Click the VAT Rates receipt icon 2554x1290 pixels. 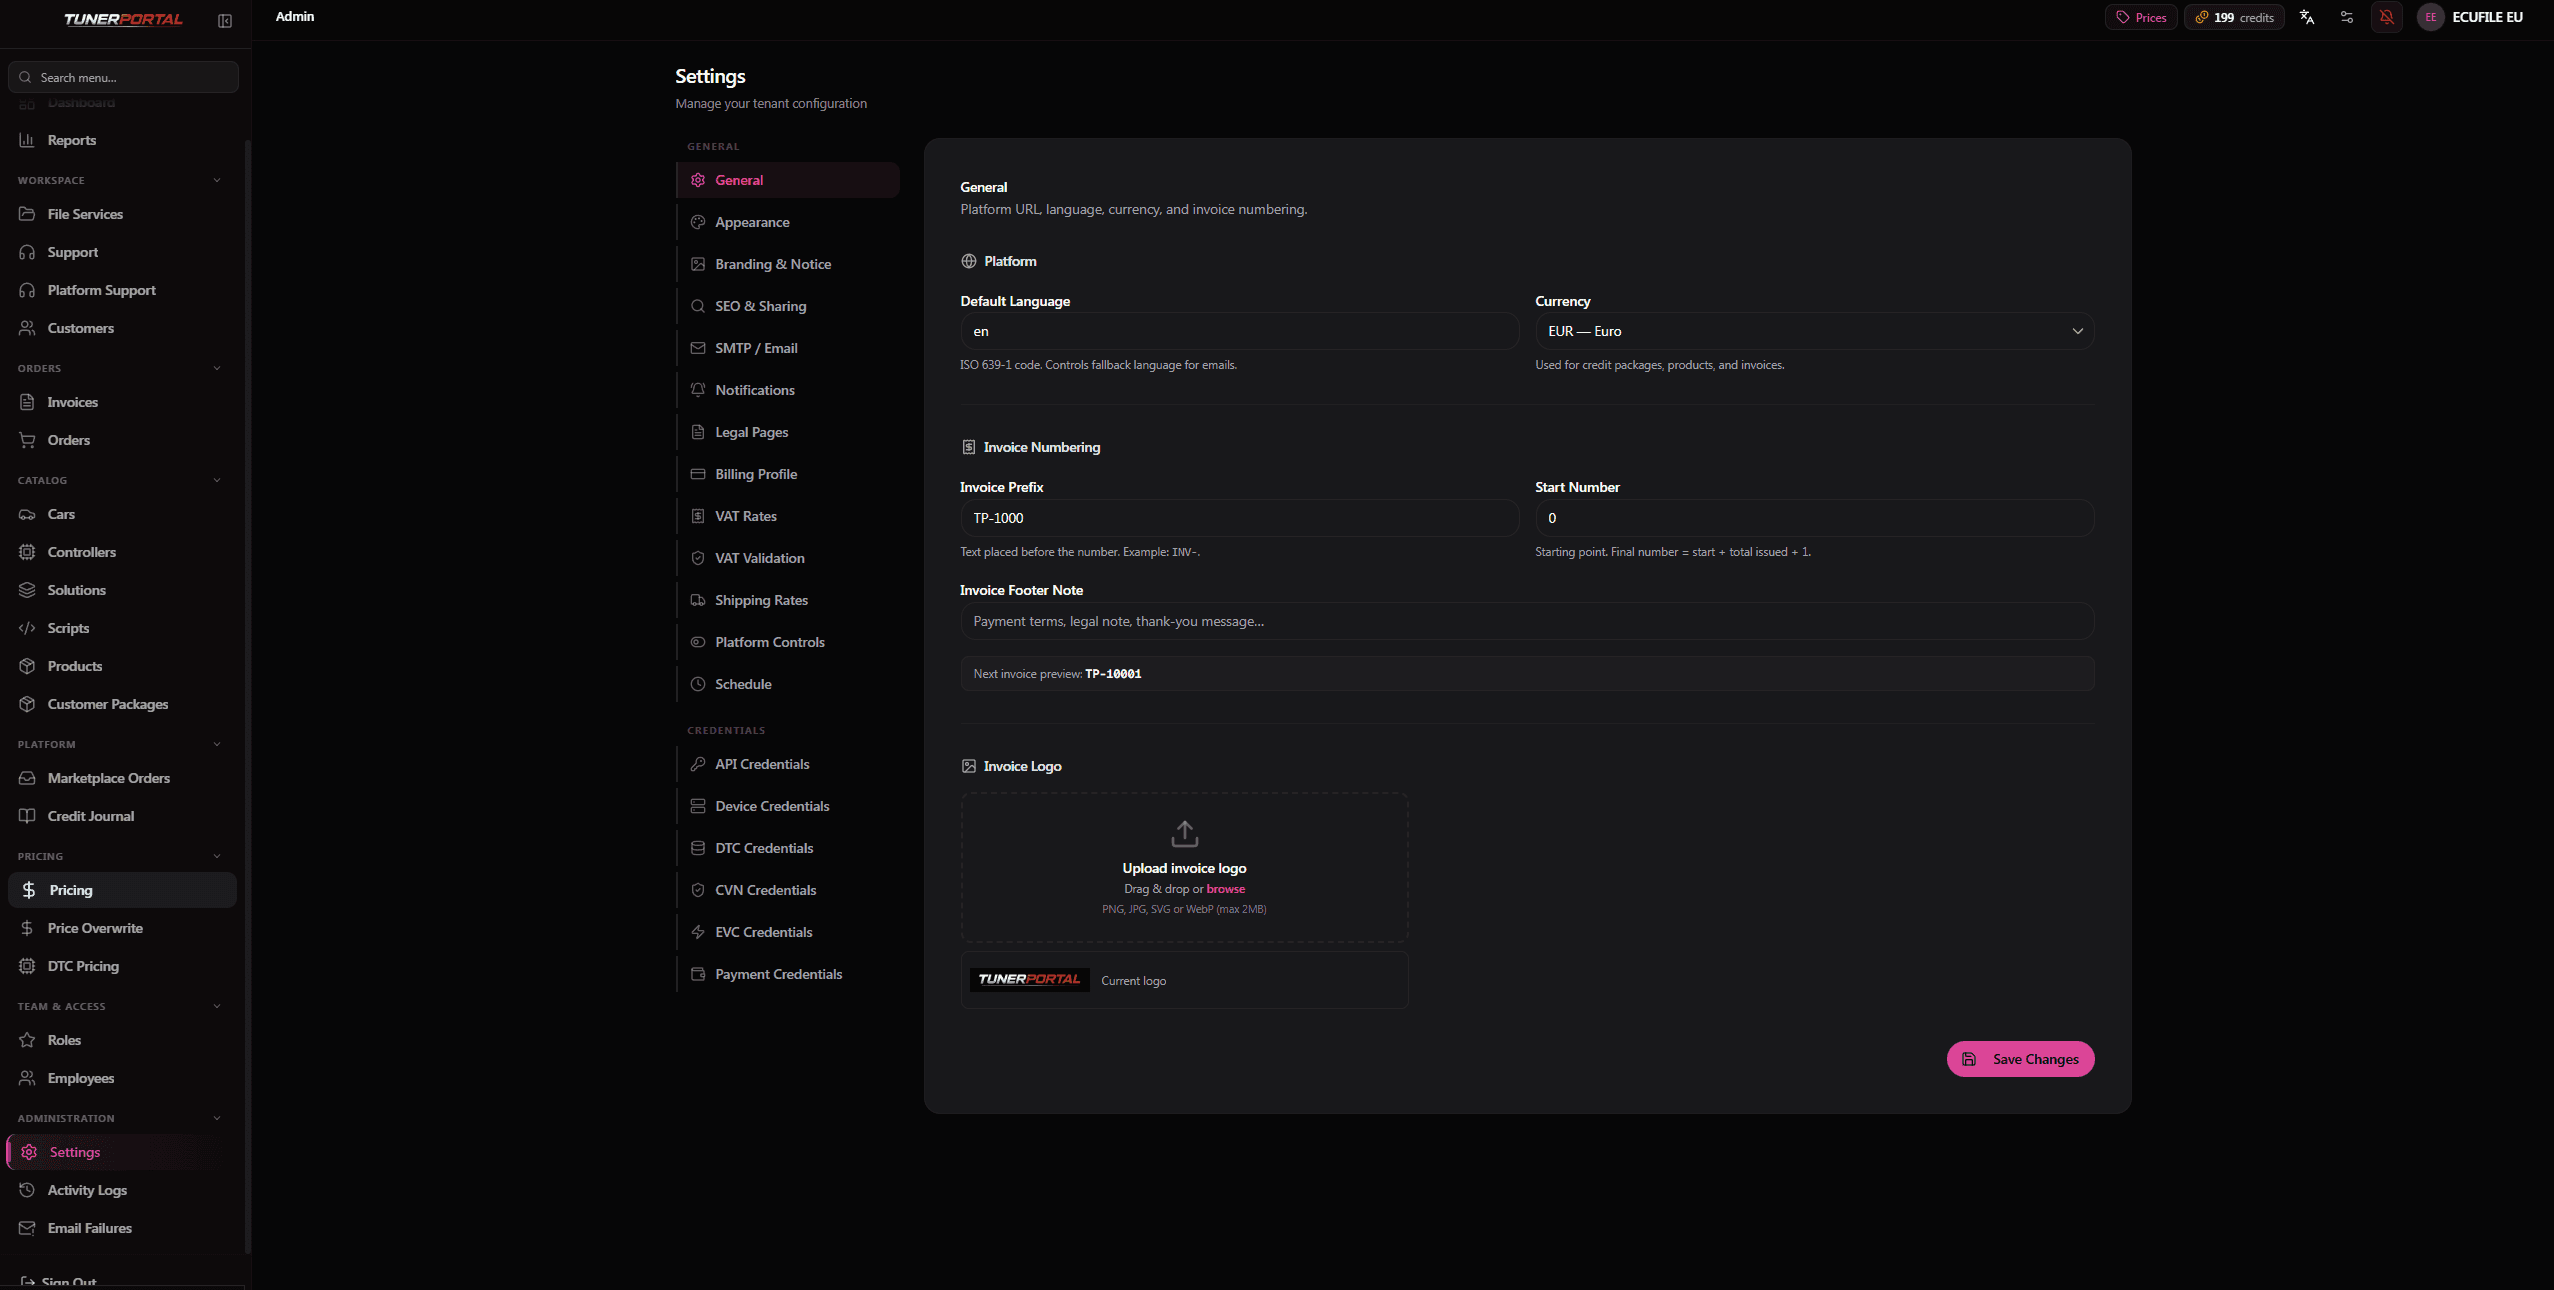[x=698, y=516]
